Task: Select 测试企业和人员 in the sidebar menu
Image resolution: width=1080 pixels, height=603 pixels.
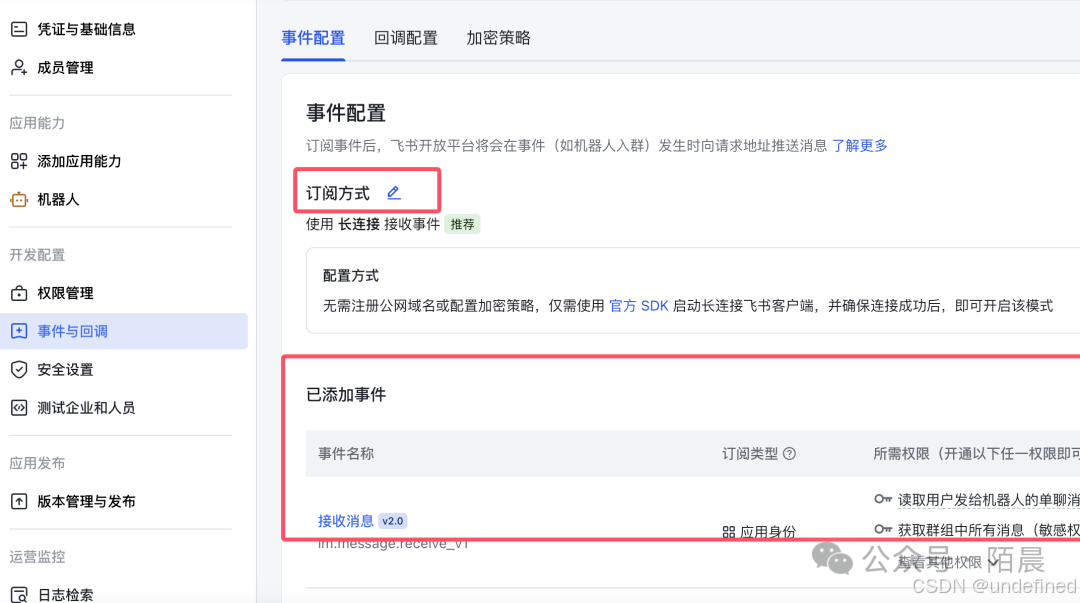Action: [82, 407]
